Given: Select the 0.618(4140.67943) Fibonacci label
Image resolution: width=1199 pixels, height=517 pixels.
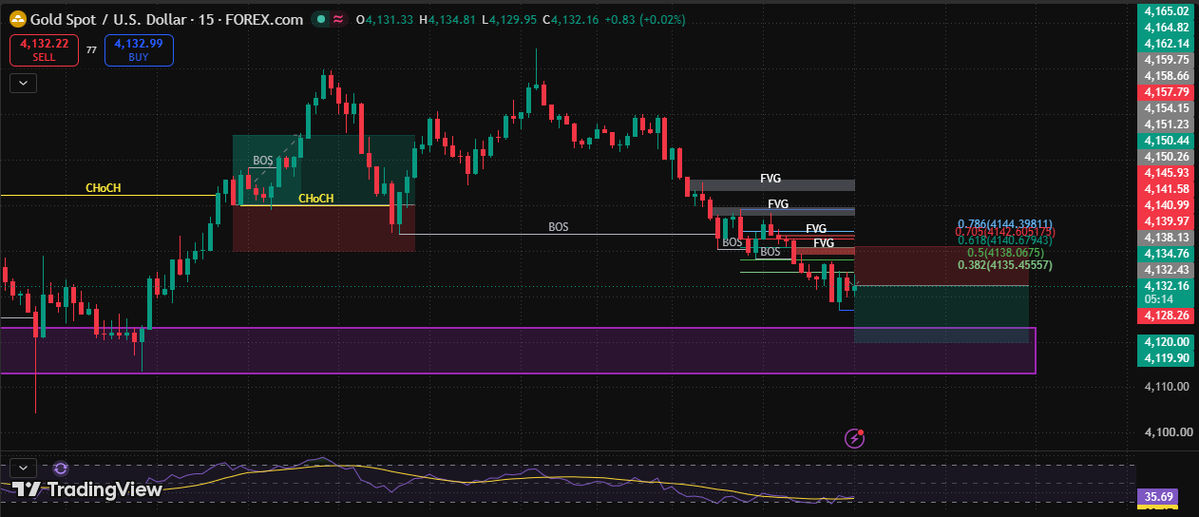Looking at the screenshot, I should 1006,240.
